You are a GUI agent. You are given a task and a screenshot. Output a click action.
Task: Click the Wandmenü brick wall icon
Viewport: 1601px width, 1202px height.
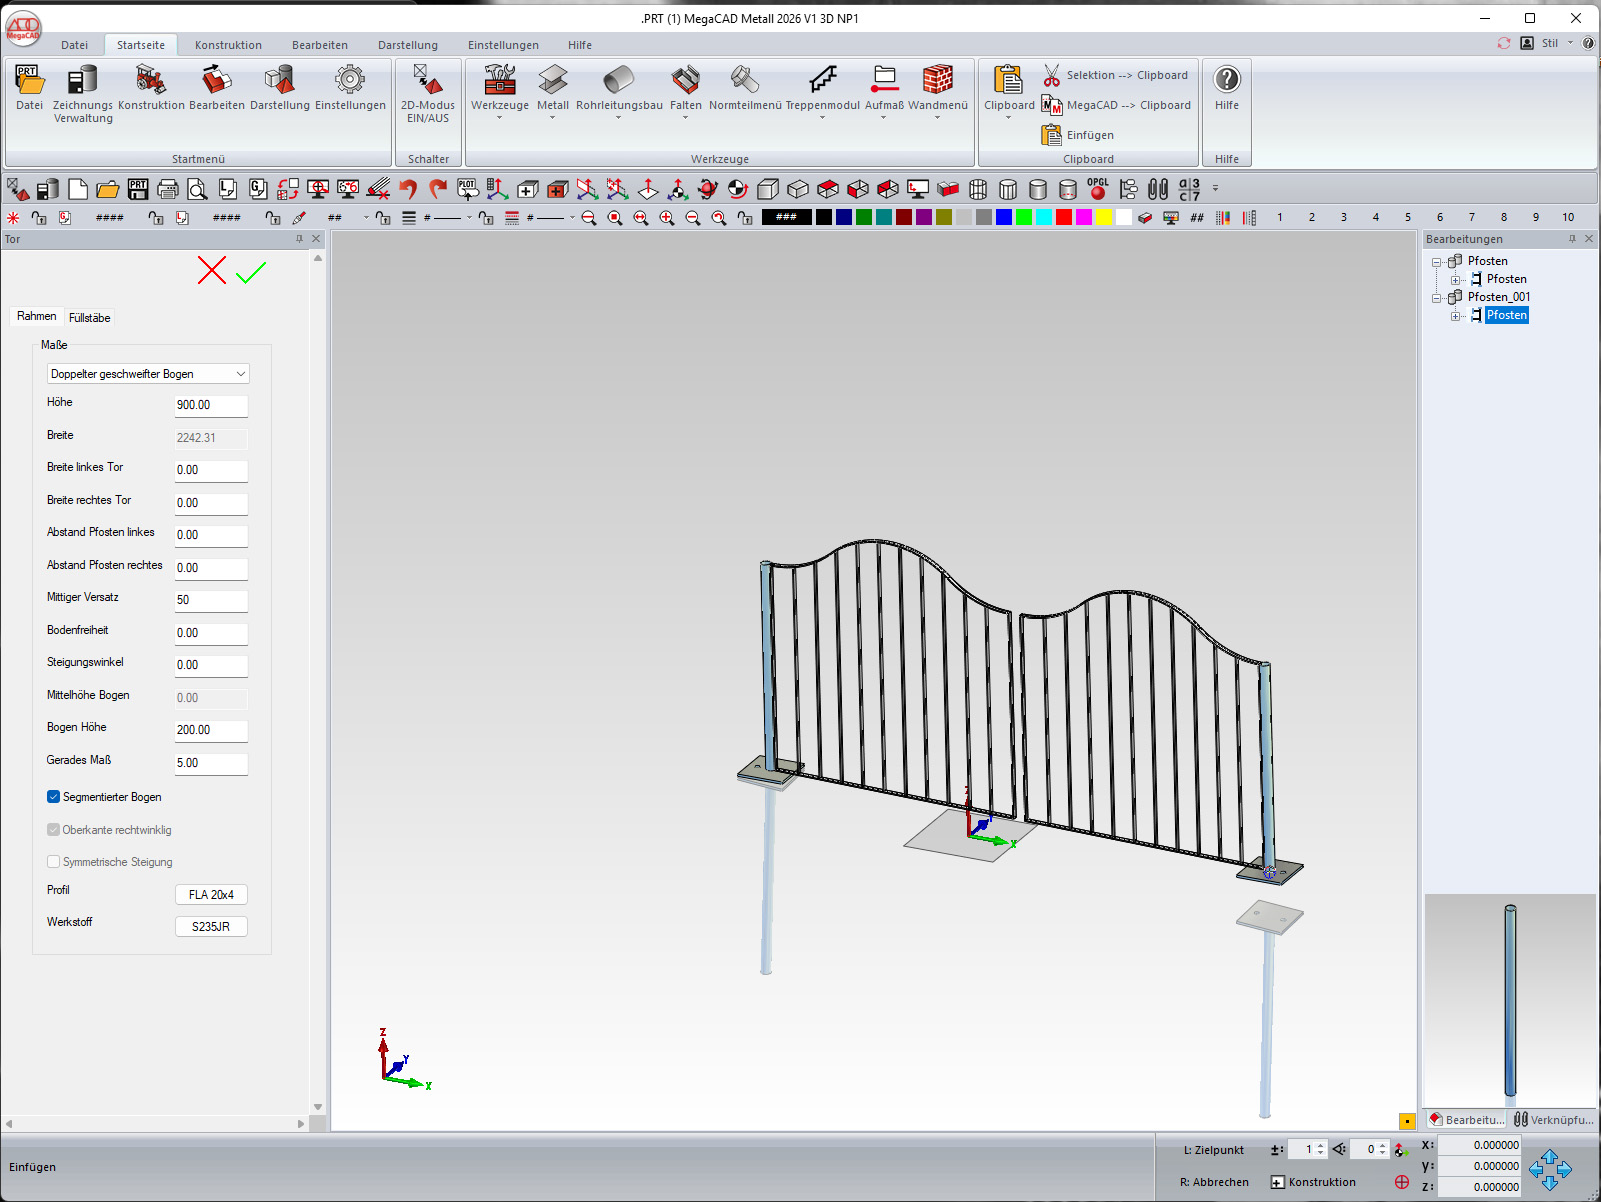coord(937,80)
